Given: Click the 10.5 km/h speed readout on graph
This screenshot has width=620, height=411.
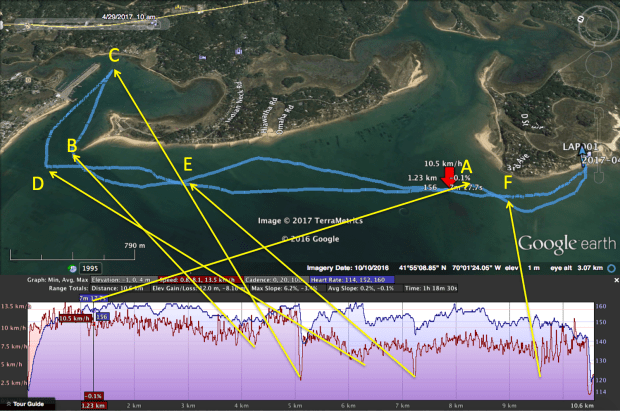Looking at the screenshot, I should coord(74,317).
